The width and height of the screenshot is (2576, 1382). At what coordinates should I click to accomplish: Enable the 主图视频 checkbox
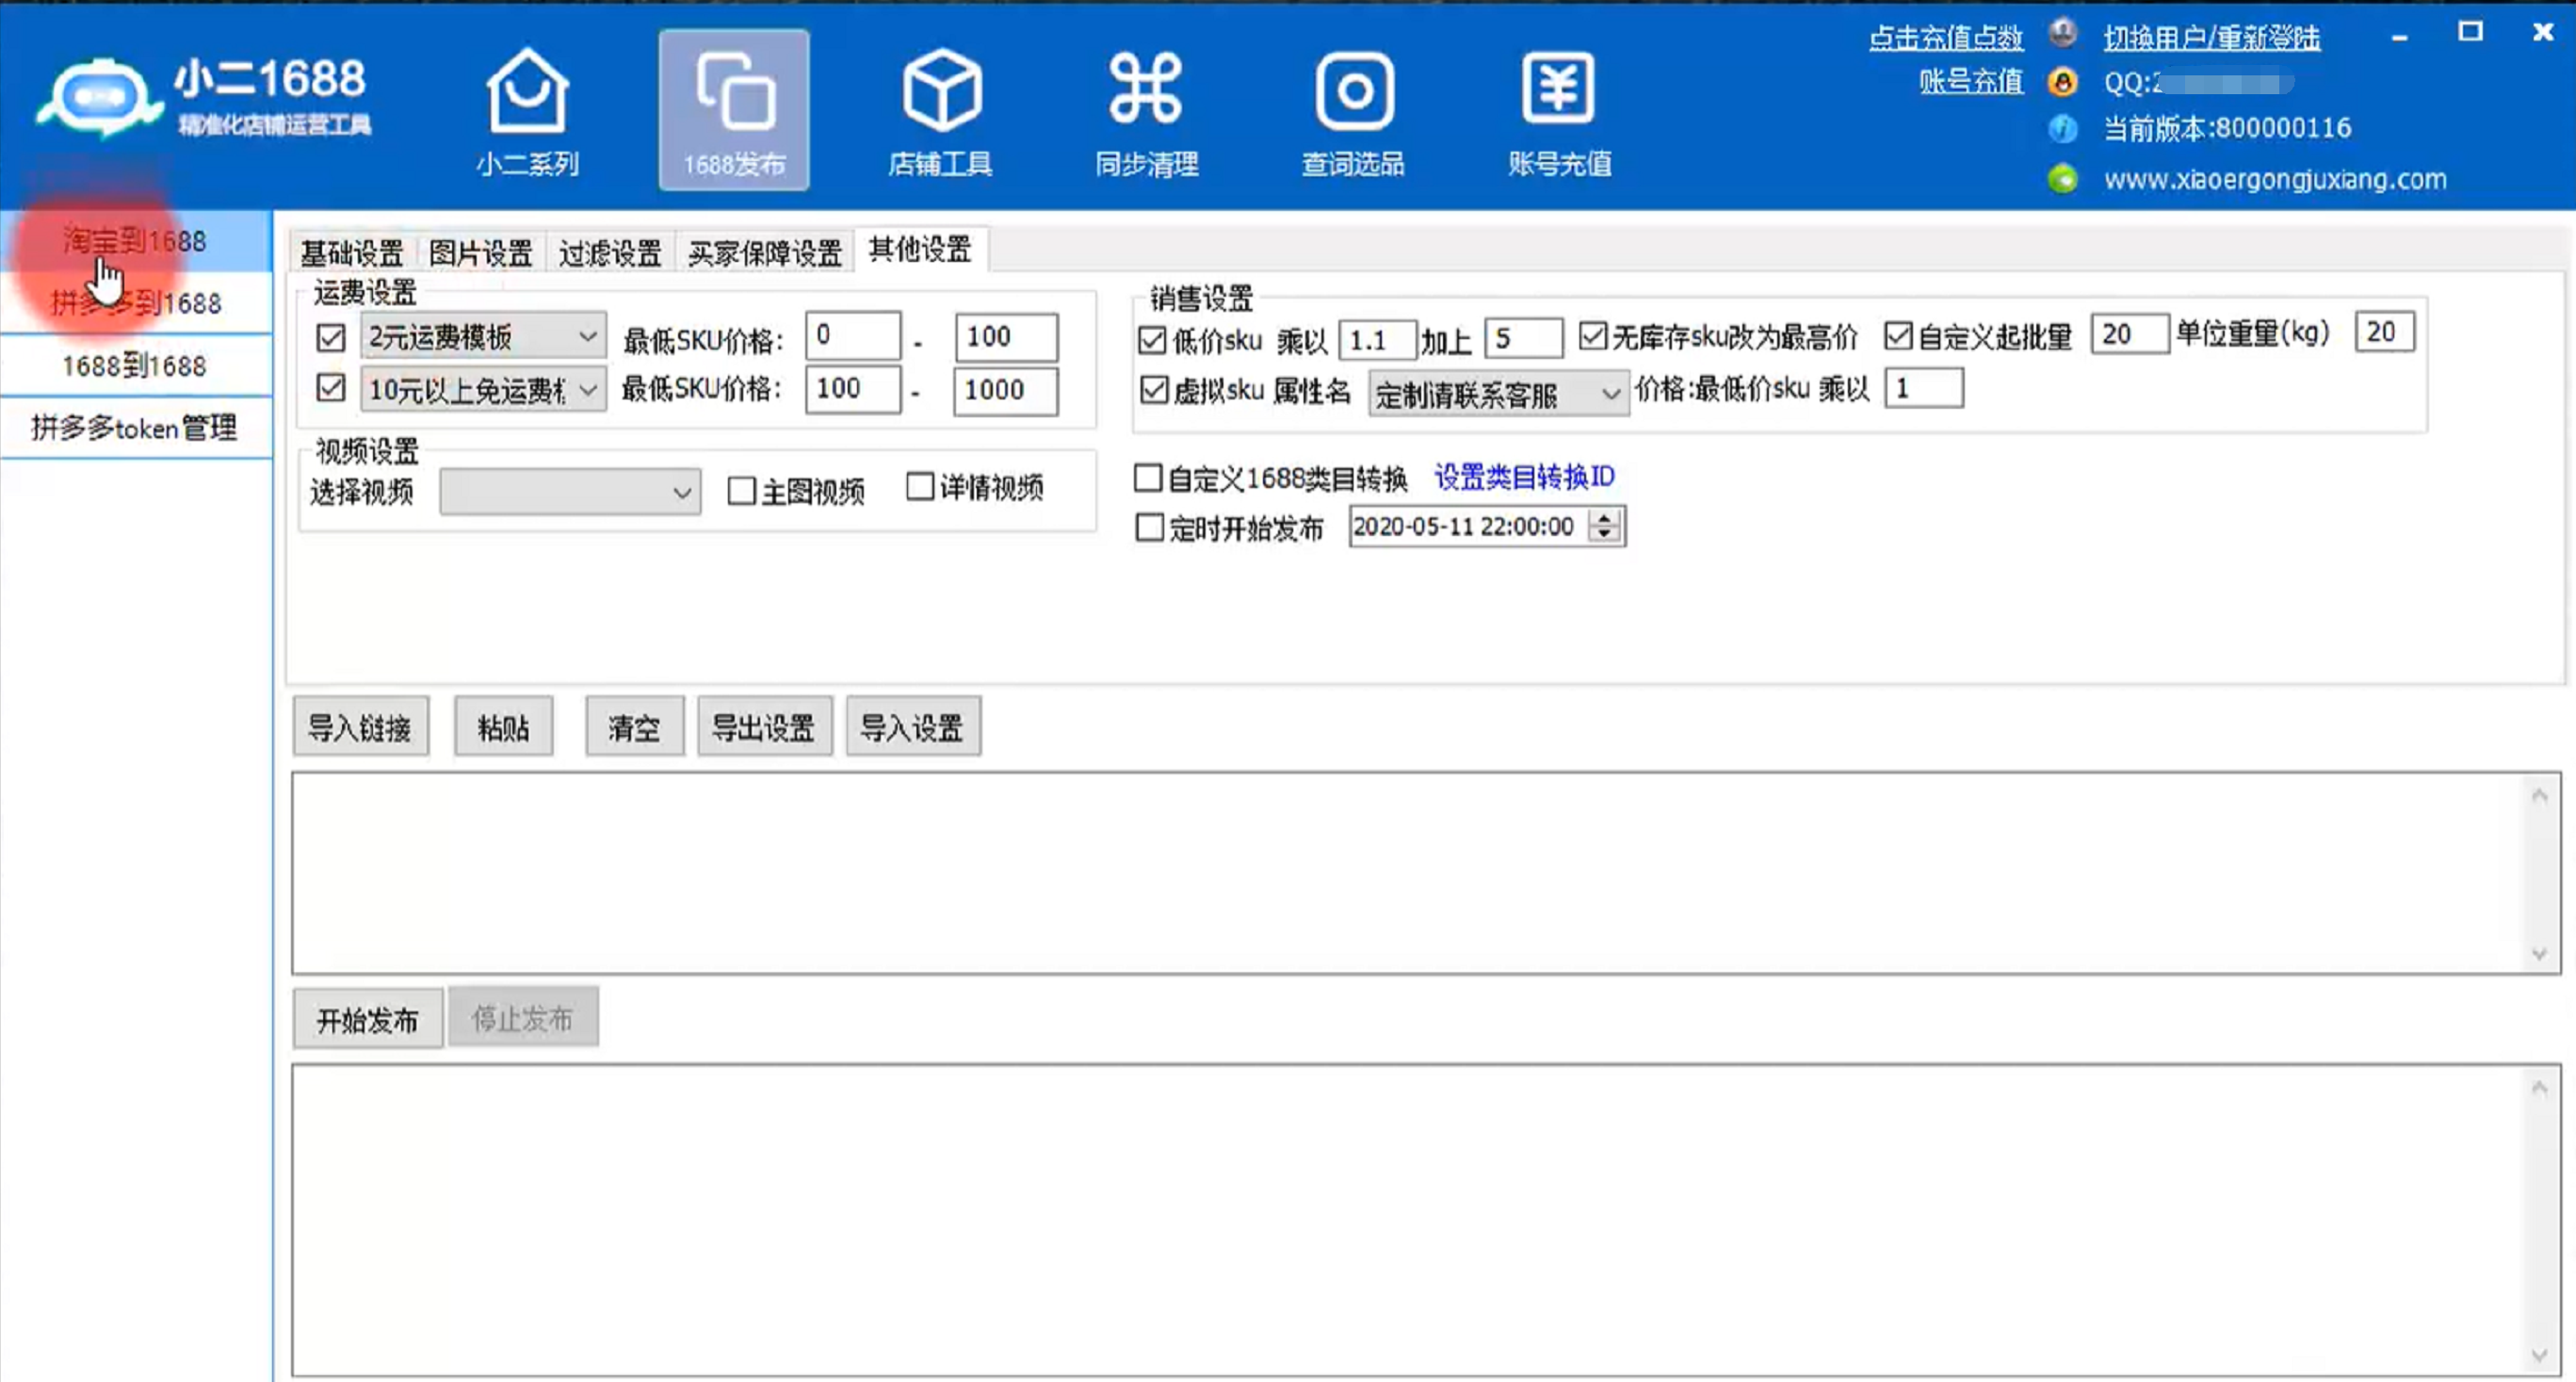click(741, 491)
